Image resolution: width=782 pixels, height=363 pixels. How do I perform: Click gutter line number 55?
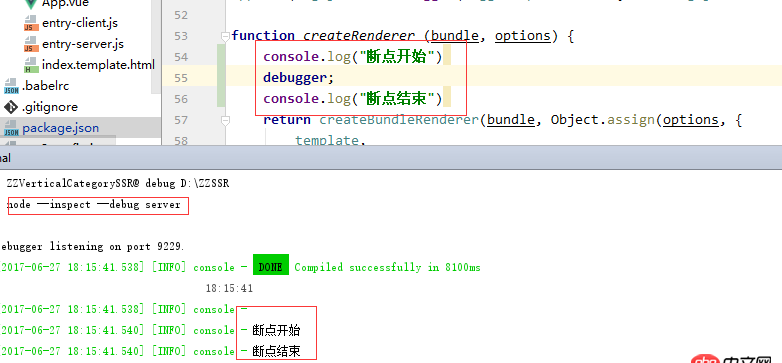pos(181,78)
